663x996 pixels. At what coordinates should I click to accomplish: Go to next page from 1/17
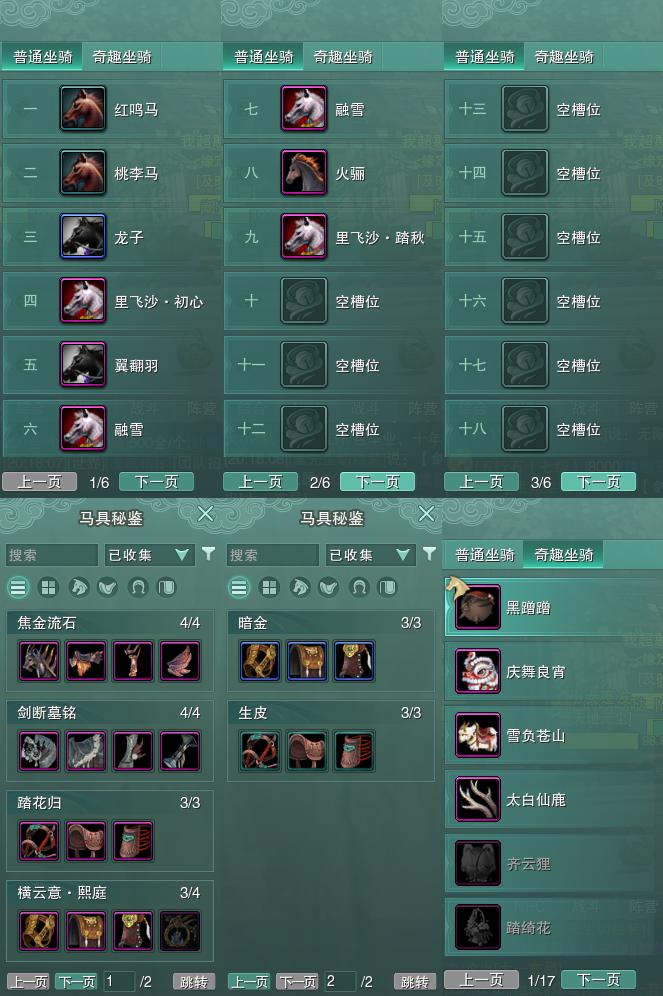pyautogui.click(x=598, y=979)
